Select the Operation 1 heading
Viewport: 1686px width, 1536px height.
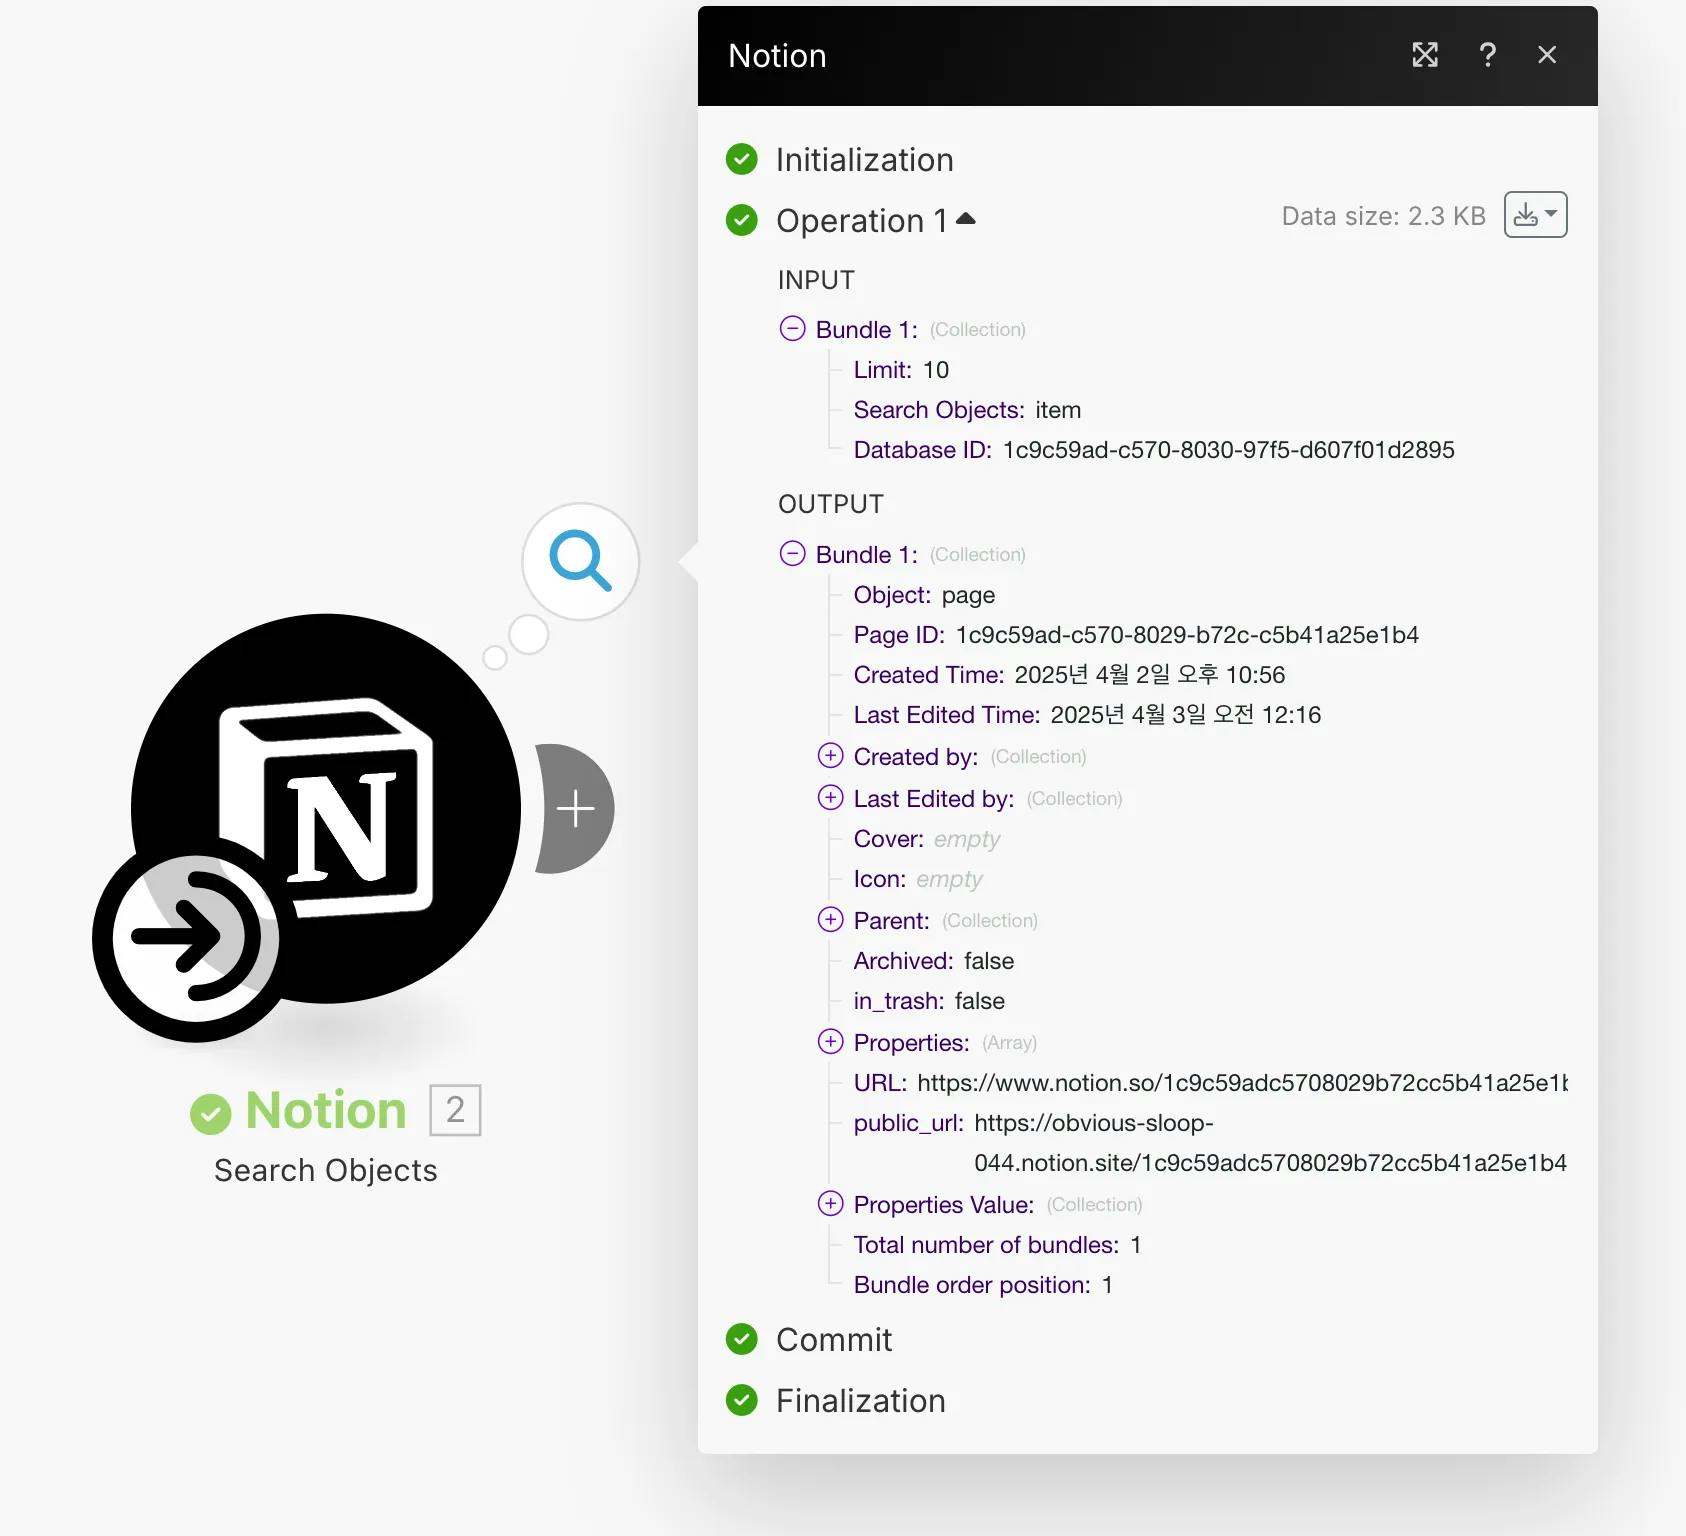pyautogui.click(x=861, y=221)
